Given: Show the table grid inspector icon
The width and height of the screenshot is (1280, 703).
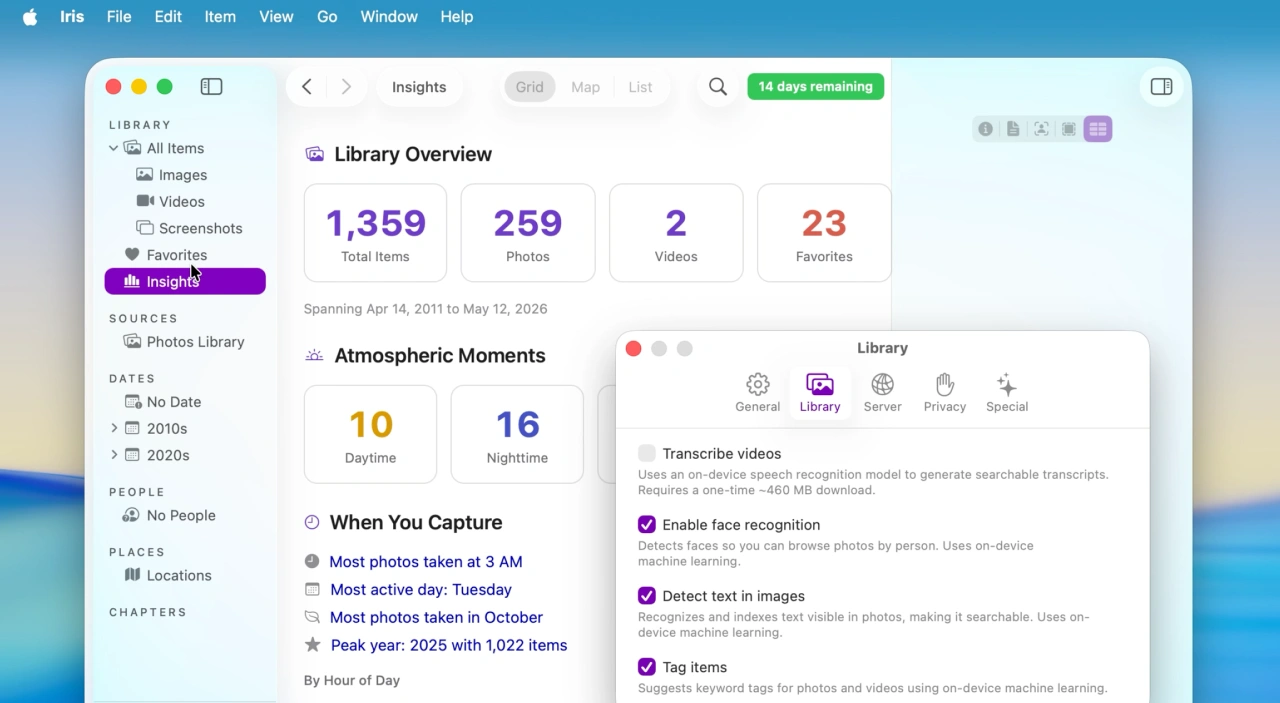Looking at the screenshot, I should point(1098,129).
